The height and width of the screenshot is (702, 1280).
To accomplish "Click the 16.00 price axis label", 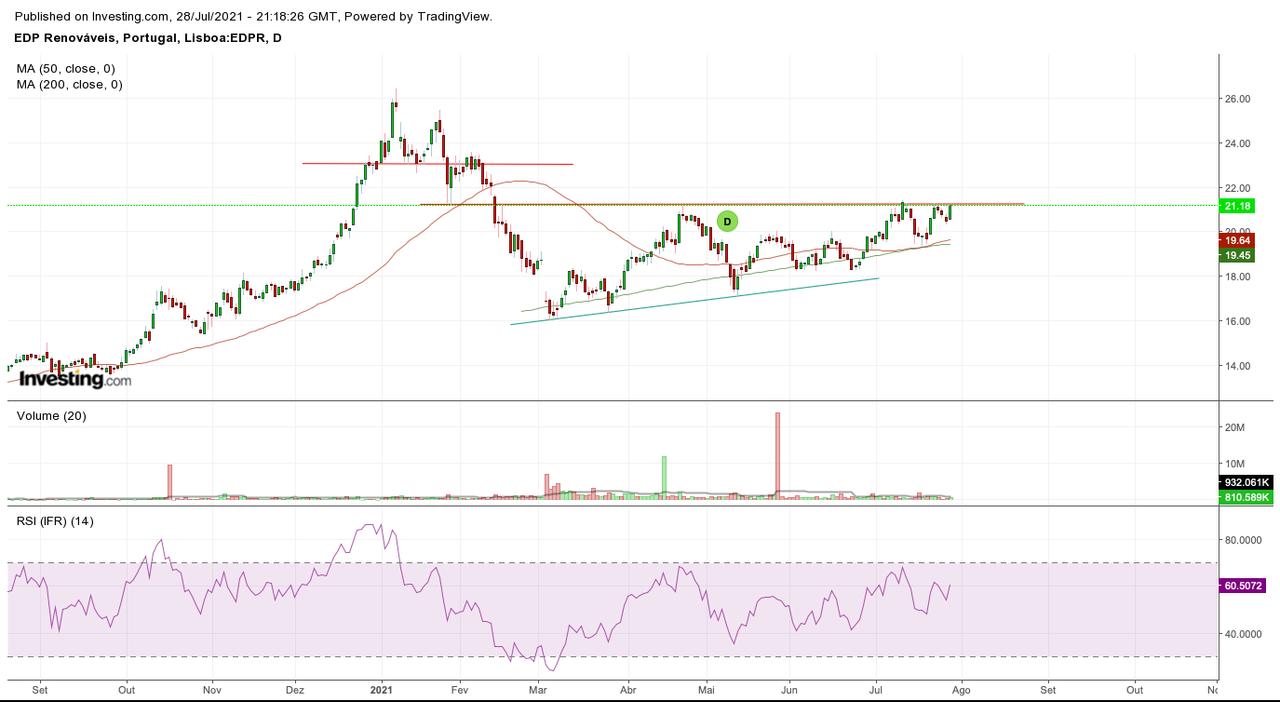I will point(1238,321).
